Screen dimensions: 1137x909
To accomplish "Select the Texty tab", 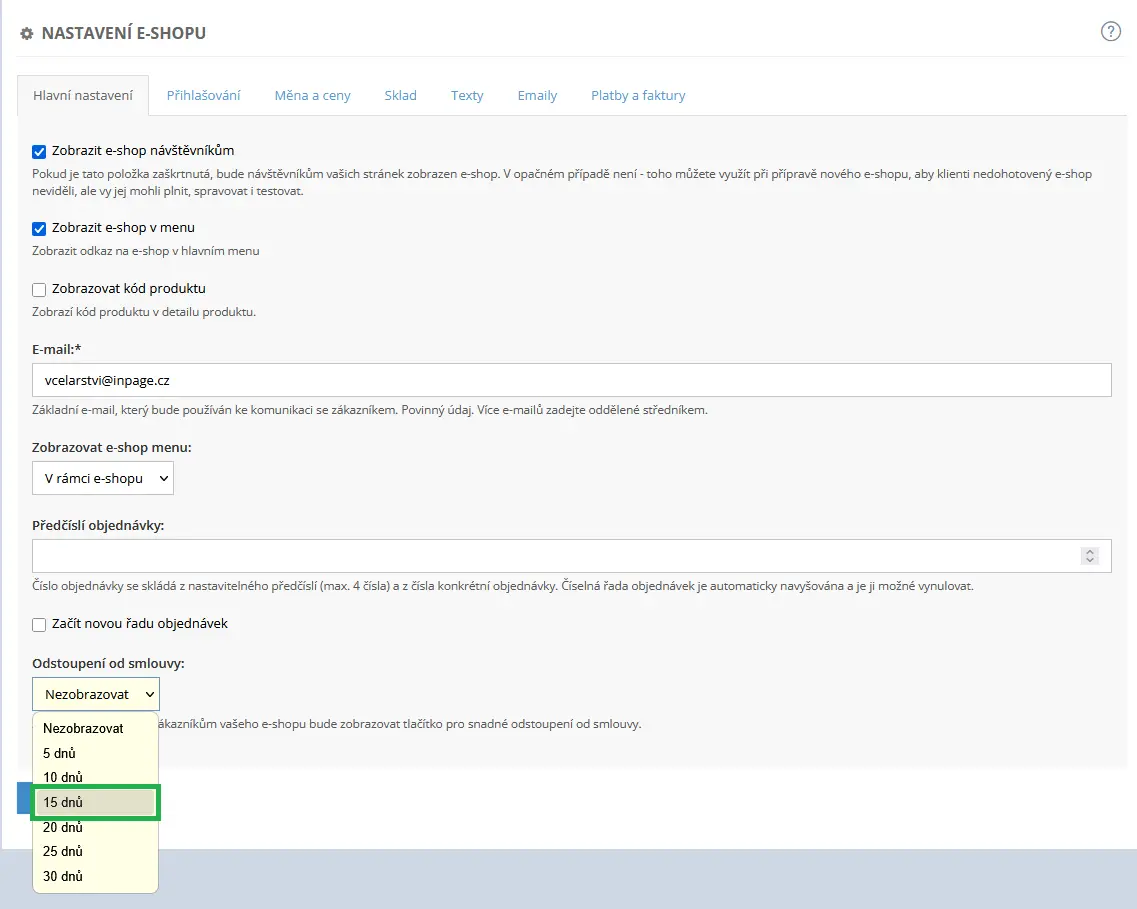I will (467, 96).
